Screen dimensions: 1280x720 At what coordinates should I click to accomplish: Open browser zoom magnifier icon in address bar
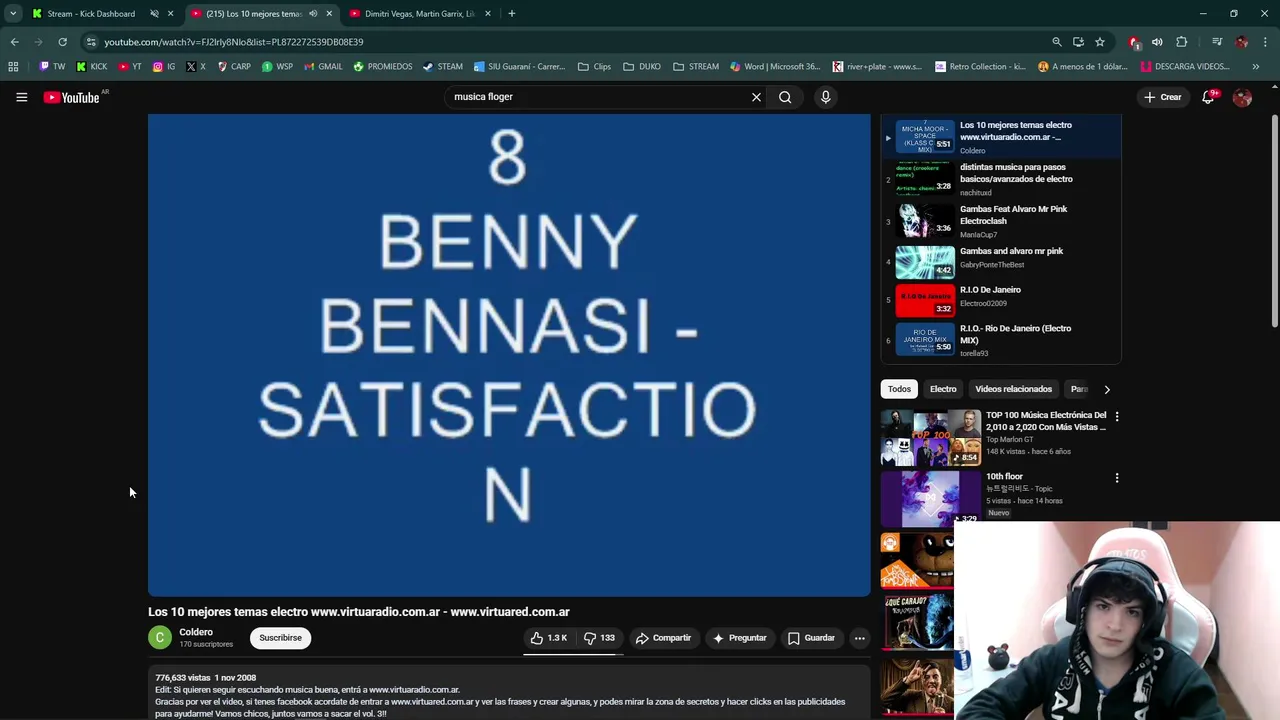tap(1056, 42)
